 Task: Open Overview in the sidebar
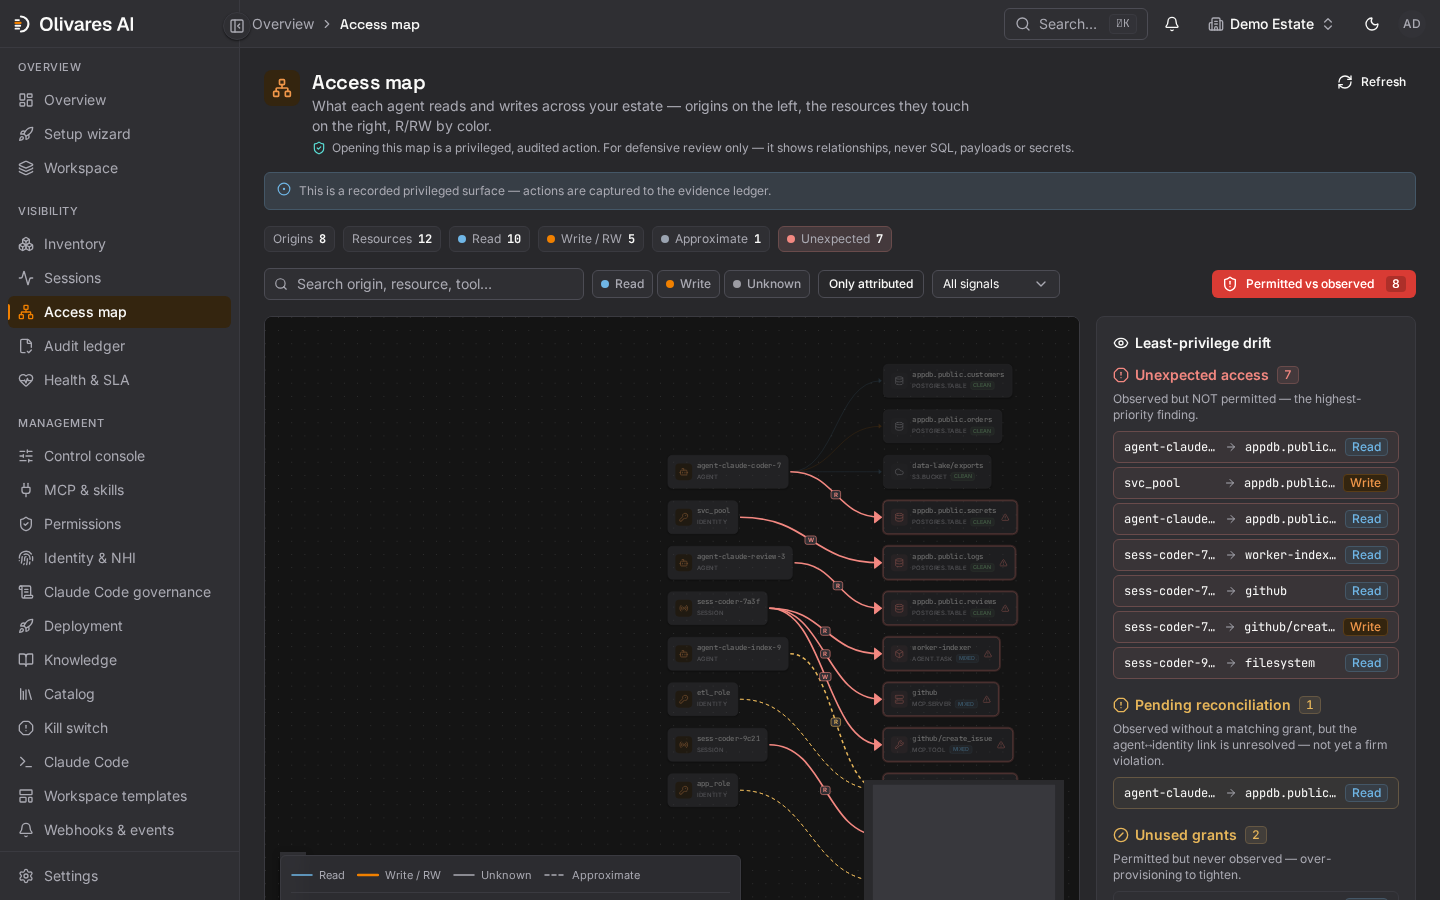[x=119, y=100]
